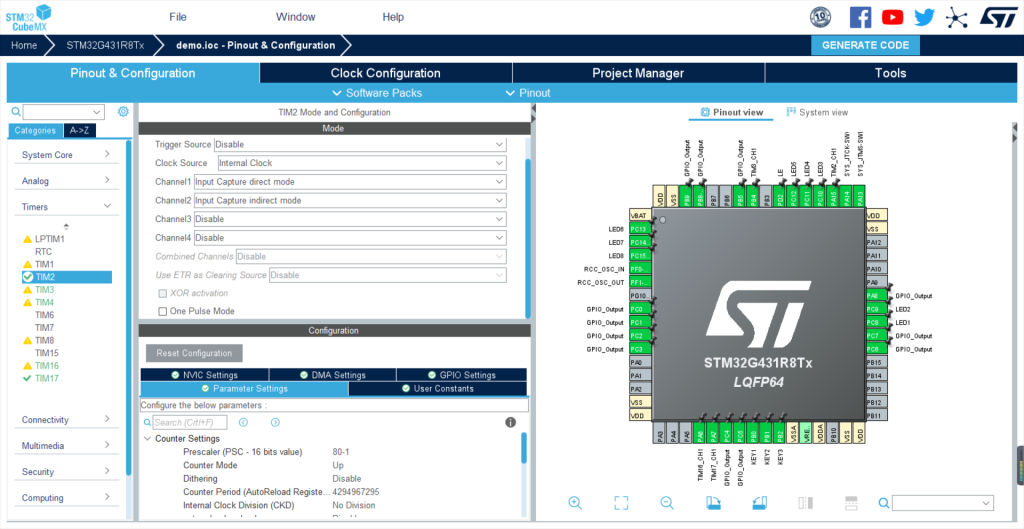
Task: Enable One Pulse Mode checkbox
Action: click(163, 311)
